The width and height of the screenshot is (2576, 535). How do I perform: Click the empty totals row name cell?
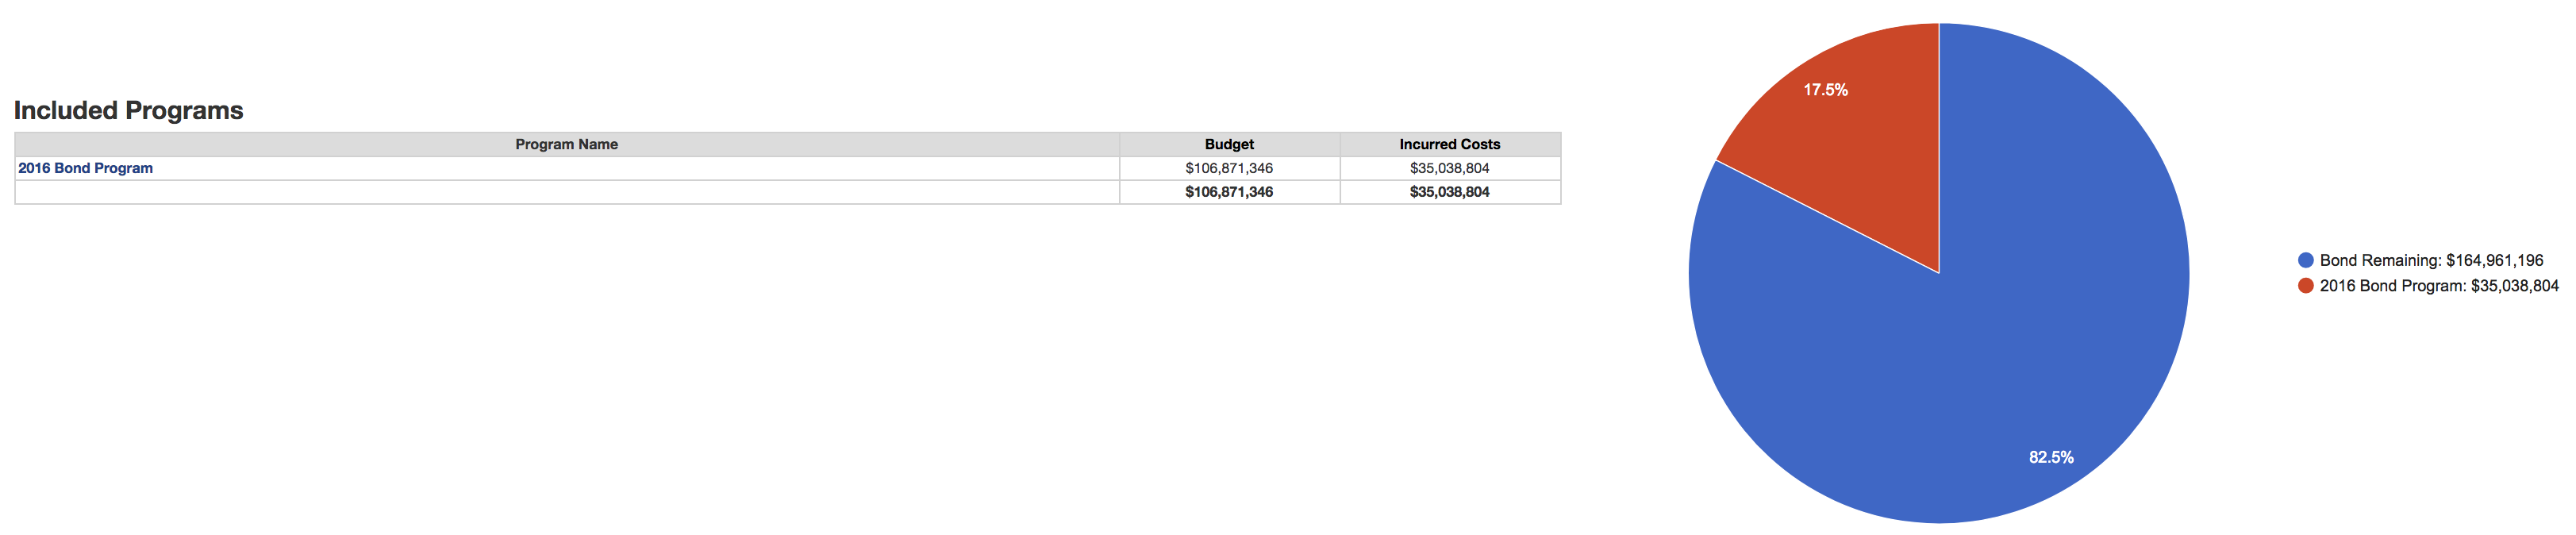point(567,192)
